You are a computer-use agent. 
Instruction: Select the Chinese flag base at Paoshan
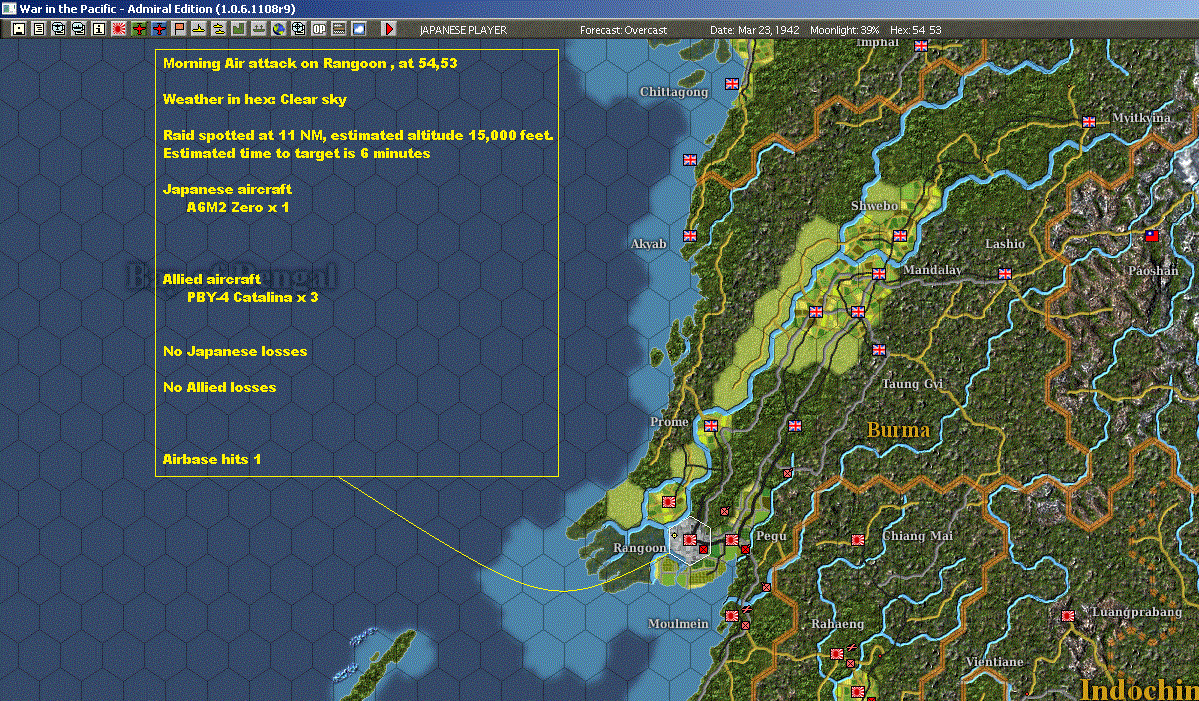tap(1152, 235)
